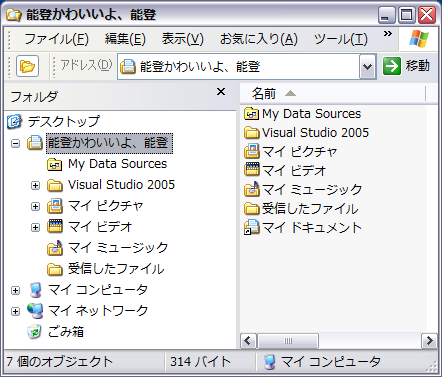Click the Folders toolbar button icon
This screenshot has width=442, height=377.
(x=27, y=66)
